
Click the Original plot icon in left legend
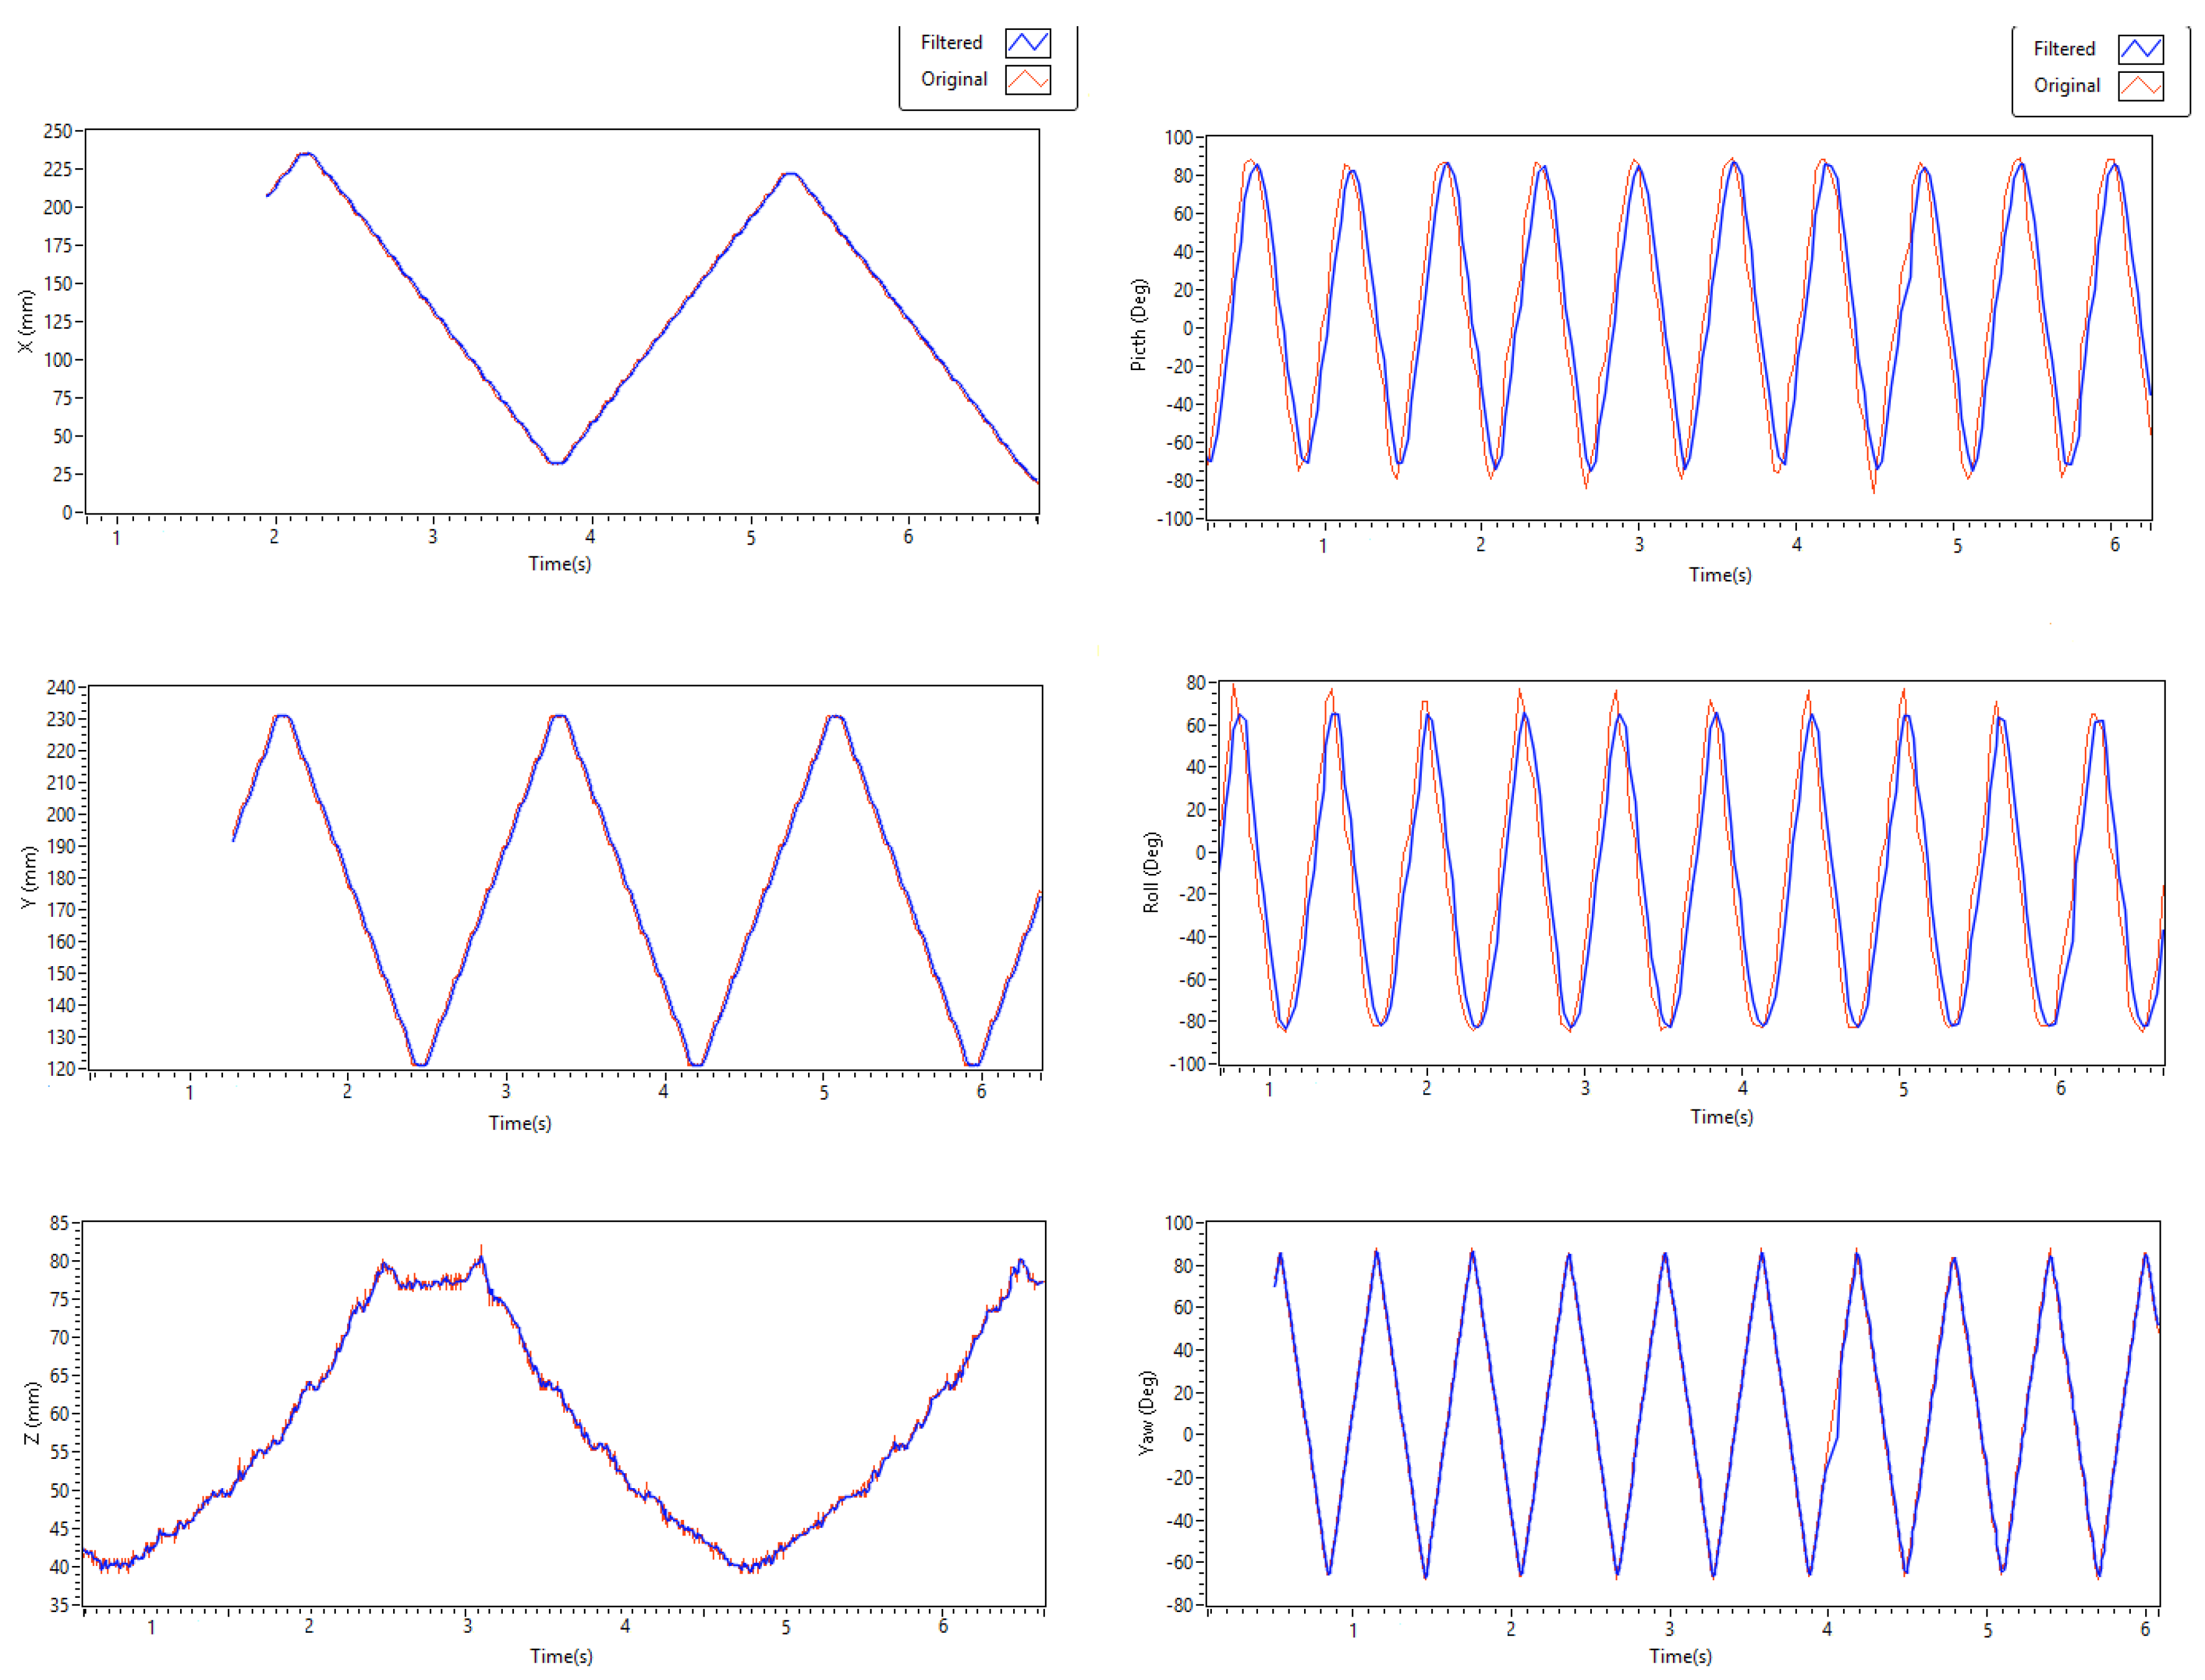coord(1027,80)
